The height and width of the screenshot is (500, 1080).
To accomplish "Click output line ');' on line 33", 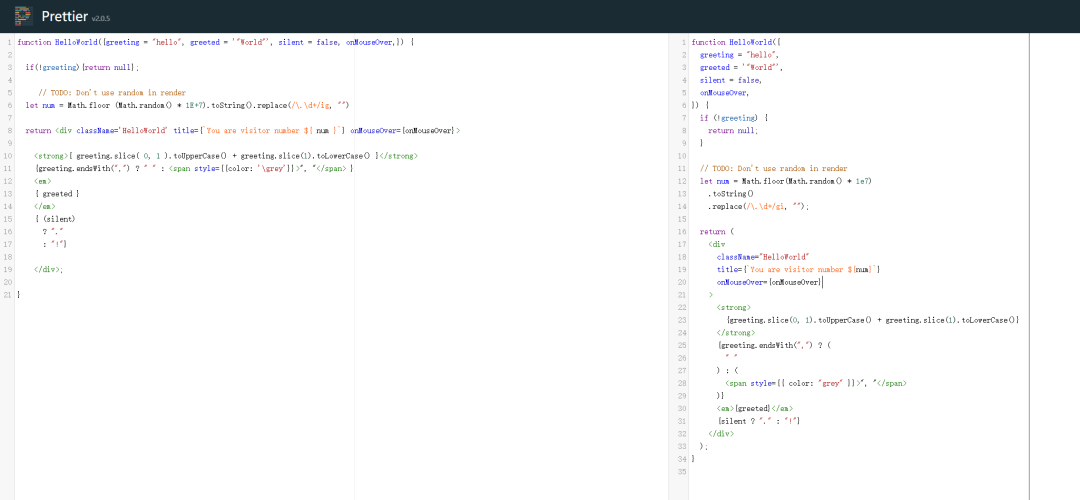I will coord(704,446).
